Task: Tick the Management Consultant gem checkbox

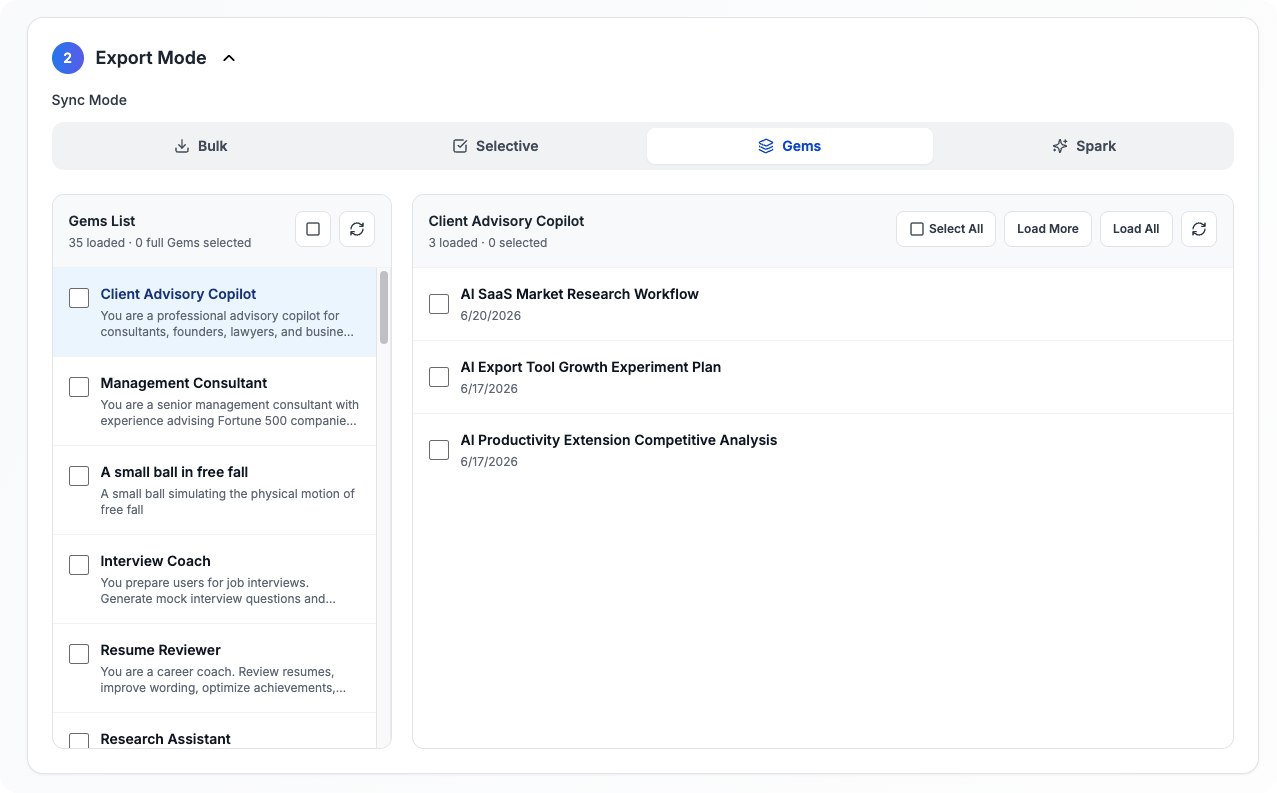Action: [x=79, y=387]
